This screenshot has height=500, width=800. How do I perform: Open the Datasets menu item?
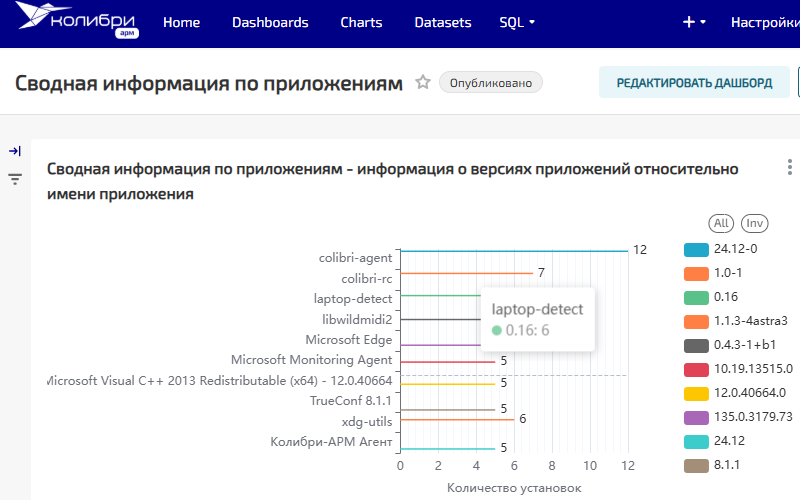pos(443,22)
